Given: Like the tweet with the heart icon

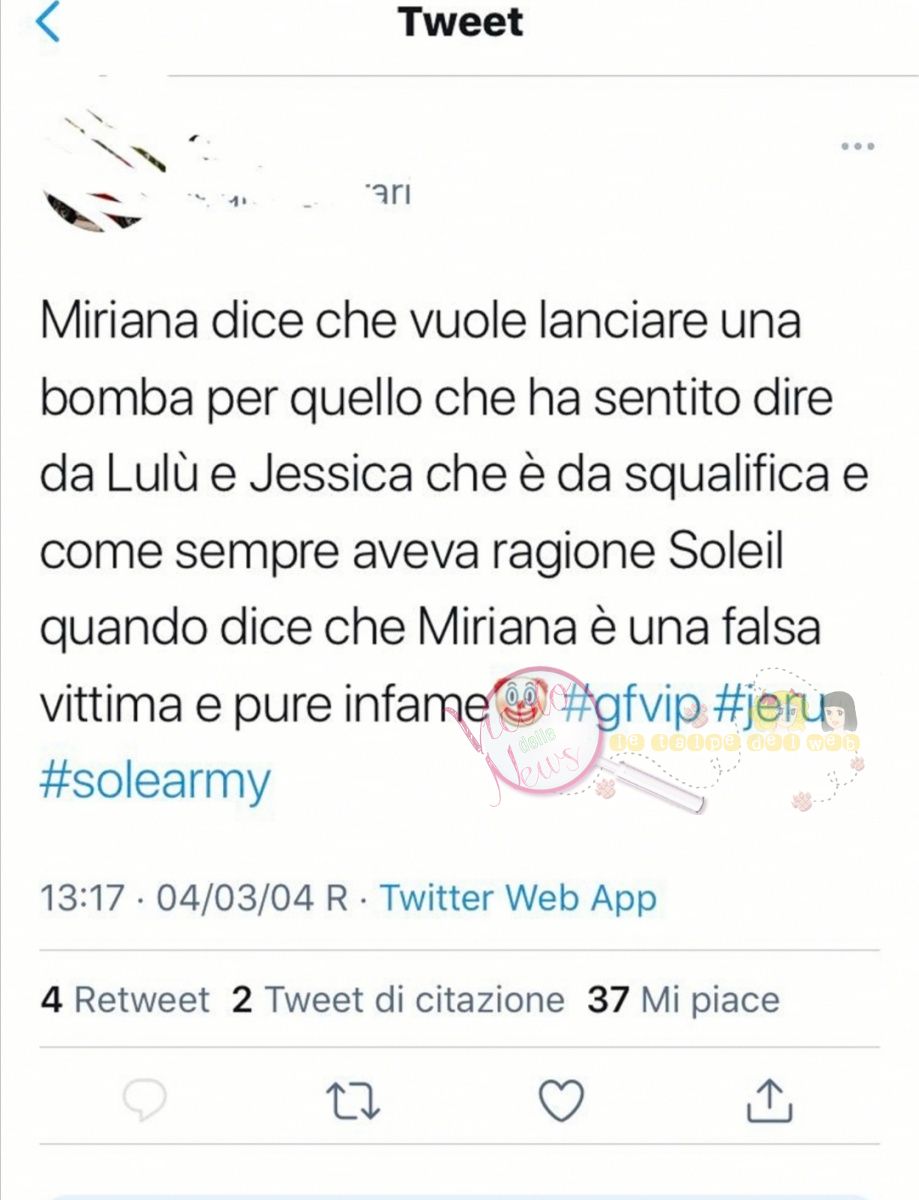Looking at the screenshot, I should [x=561, y=1101].
